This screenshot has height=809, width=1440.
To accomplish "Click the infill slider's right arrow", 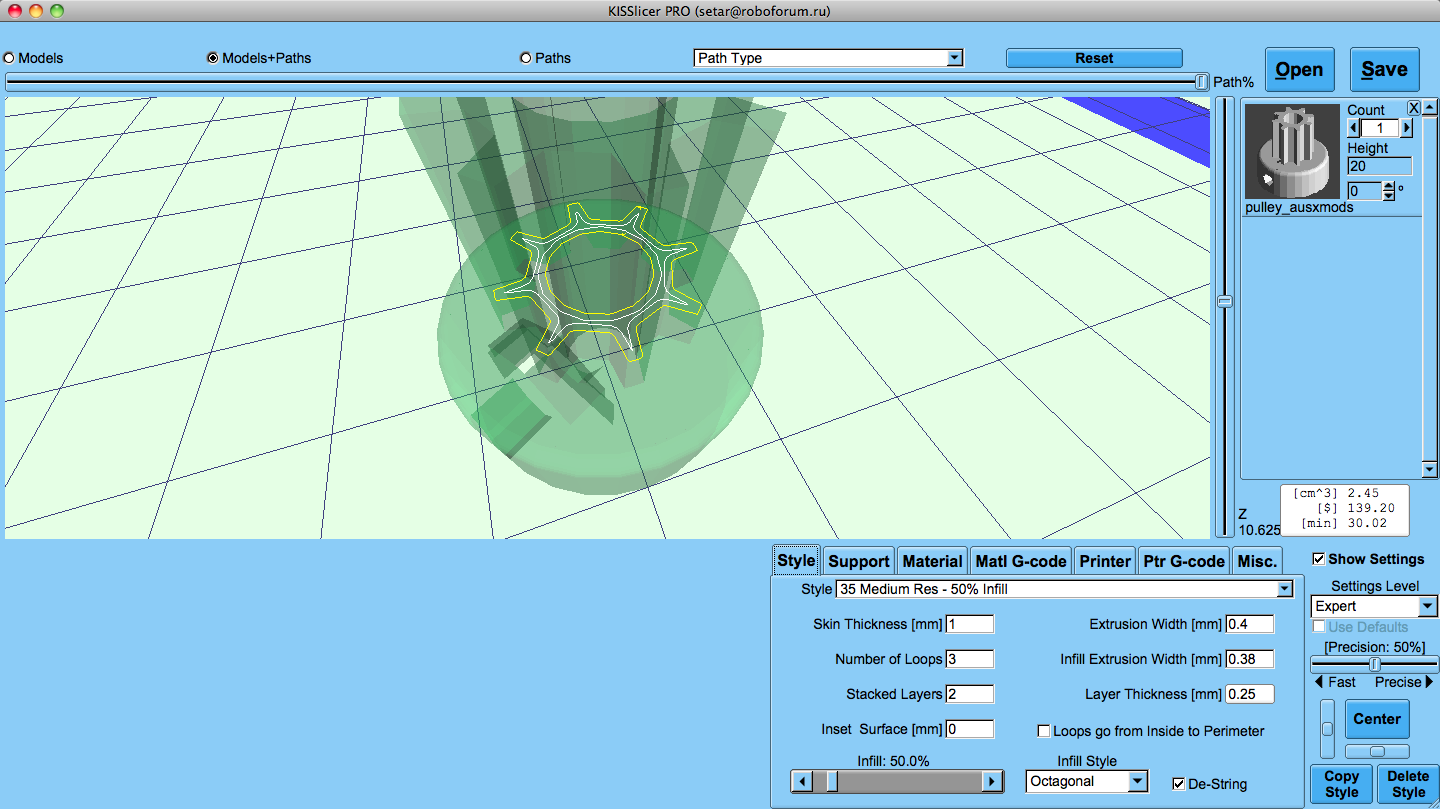I will [992, 782].
